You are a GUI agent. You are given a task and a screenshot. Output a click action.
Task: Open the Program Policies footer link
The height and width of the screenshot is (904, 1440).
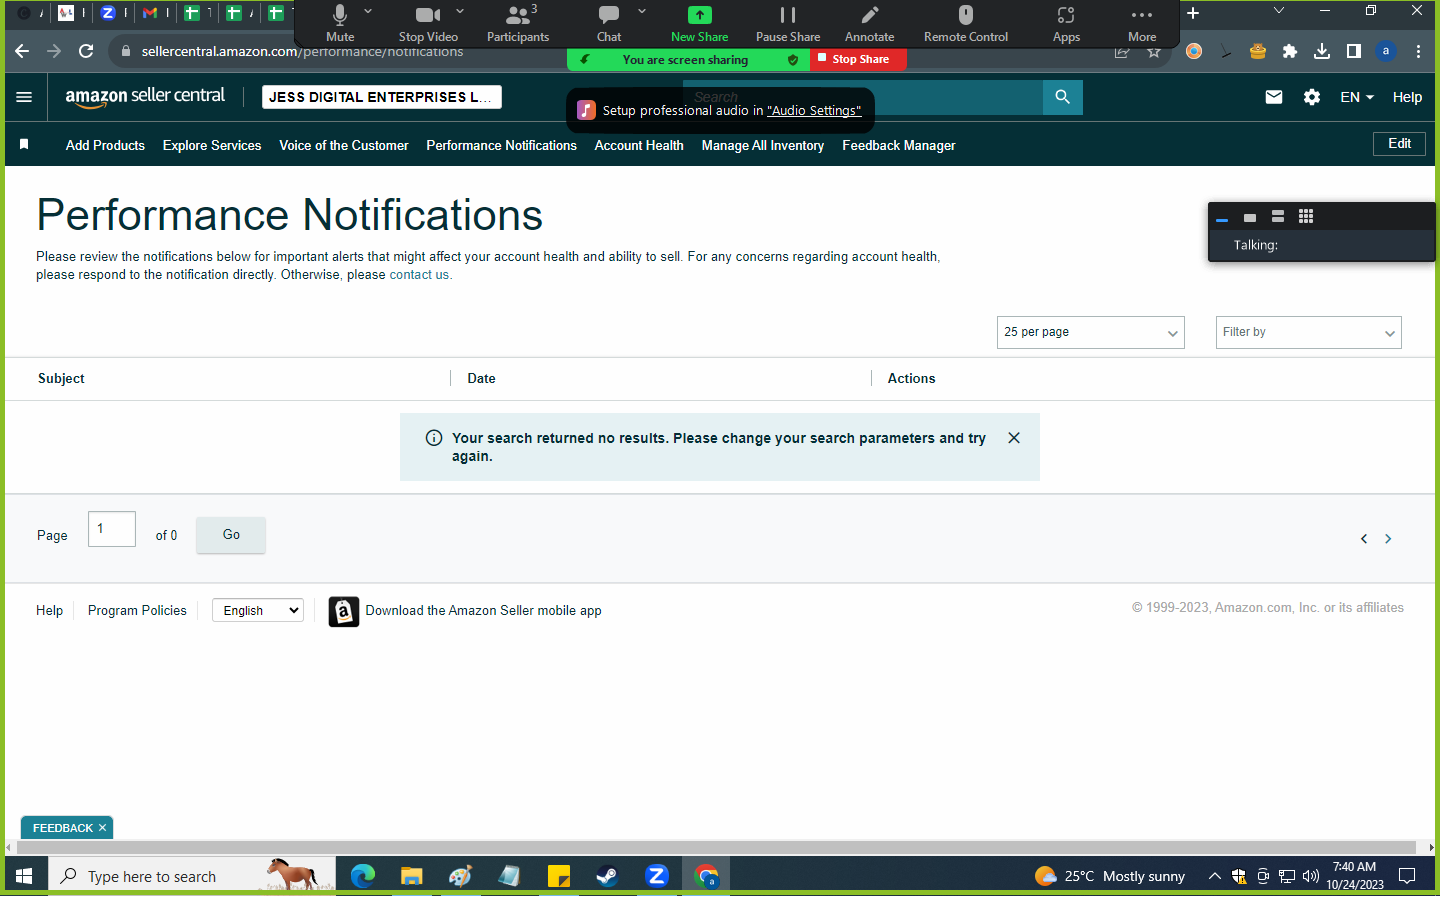[x=137, y=610]
